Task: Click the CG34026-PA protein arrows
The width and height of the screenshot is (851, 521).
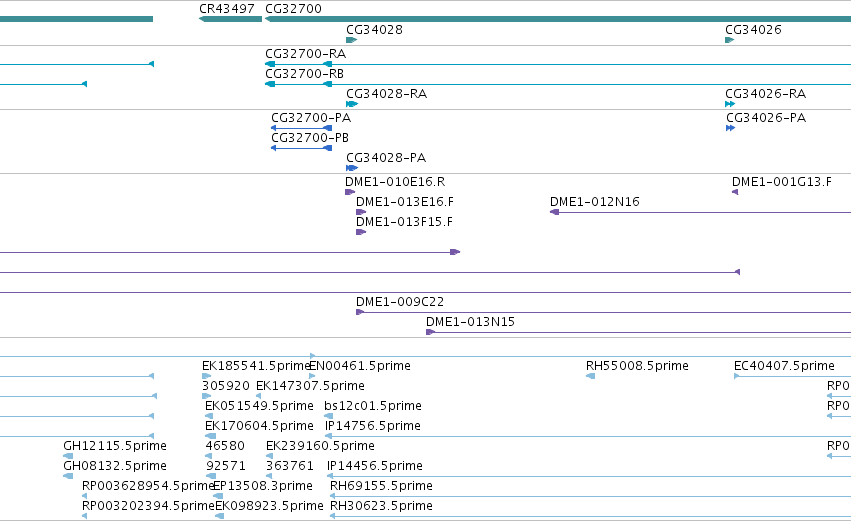Action: tap(731, 128)
